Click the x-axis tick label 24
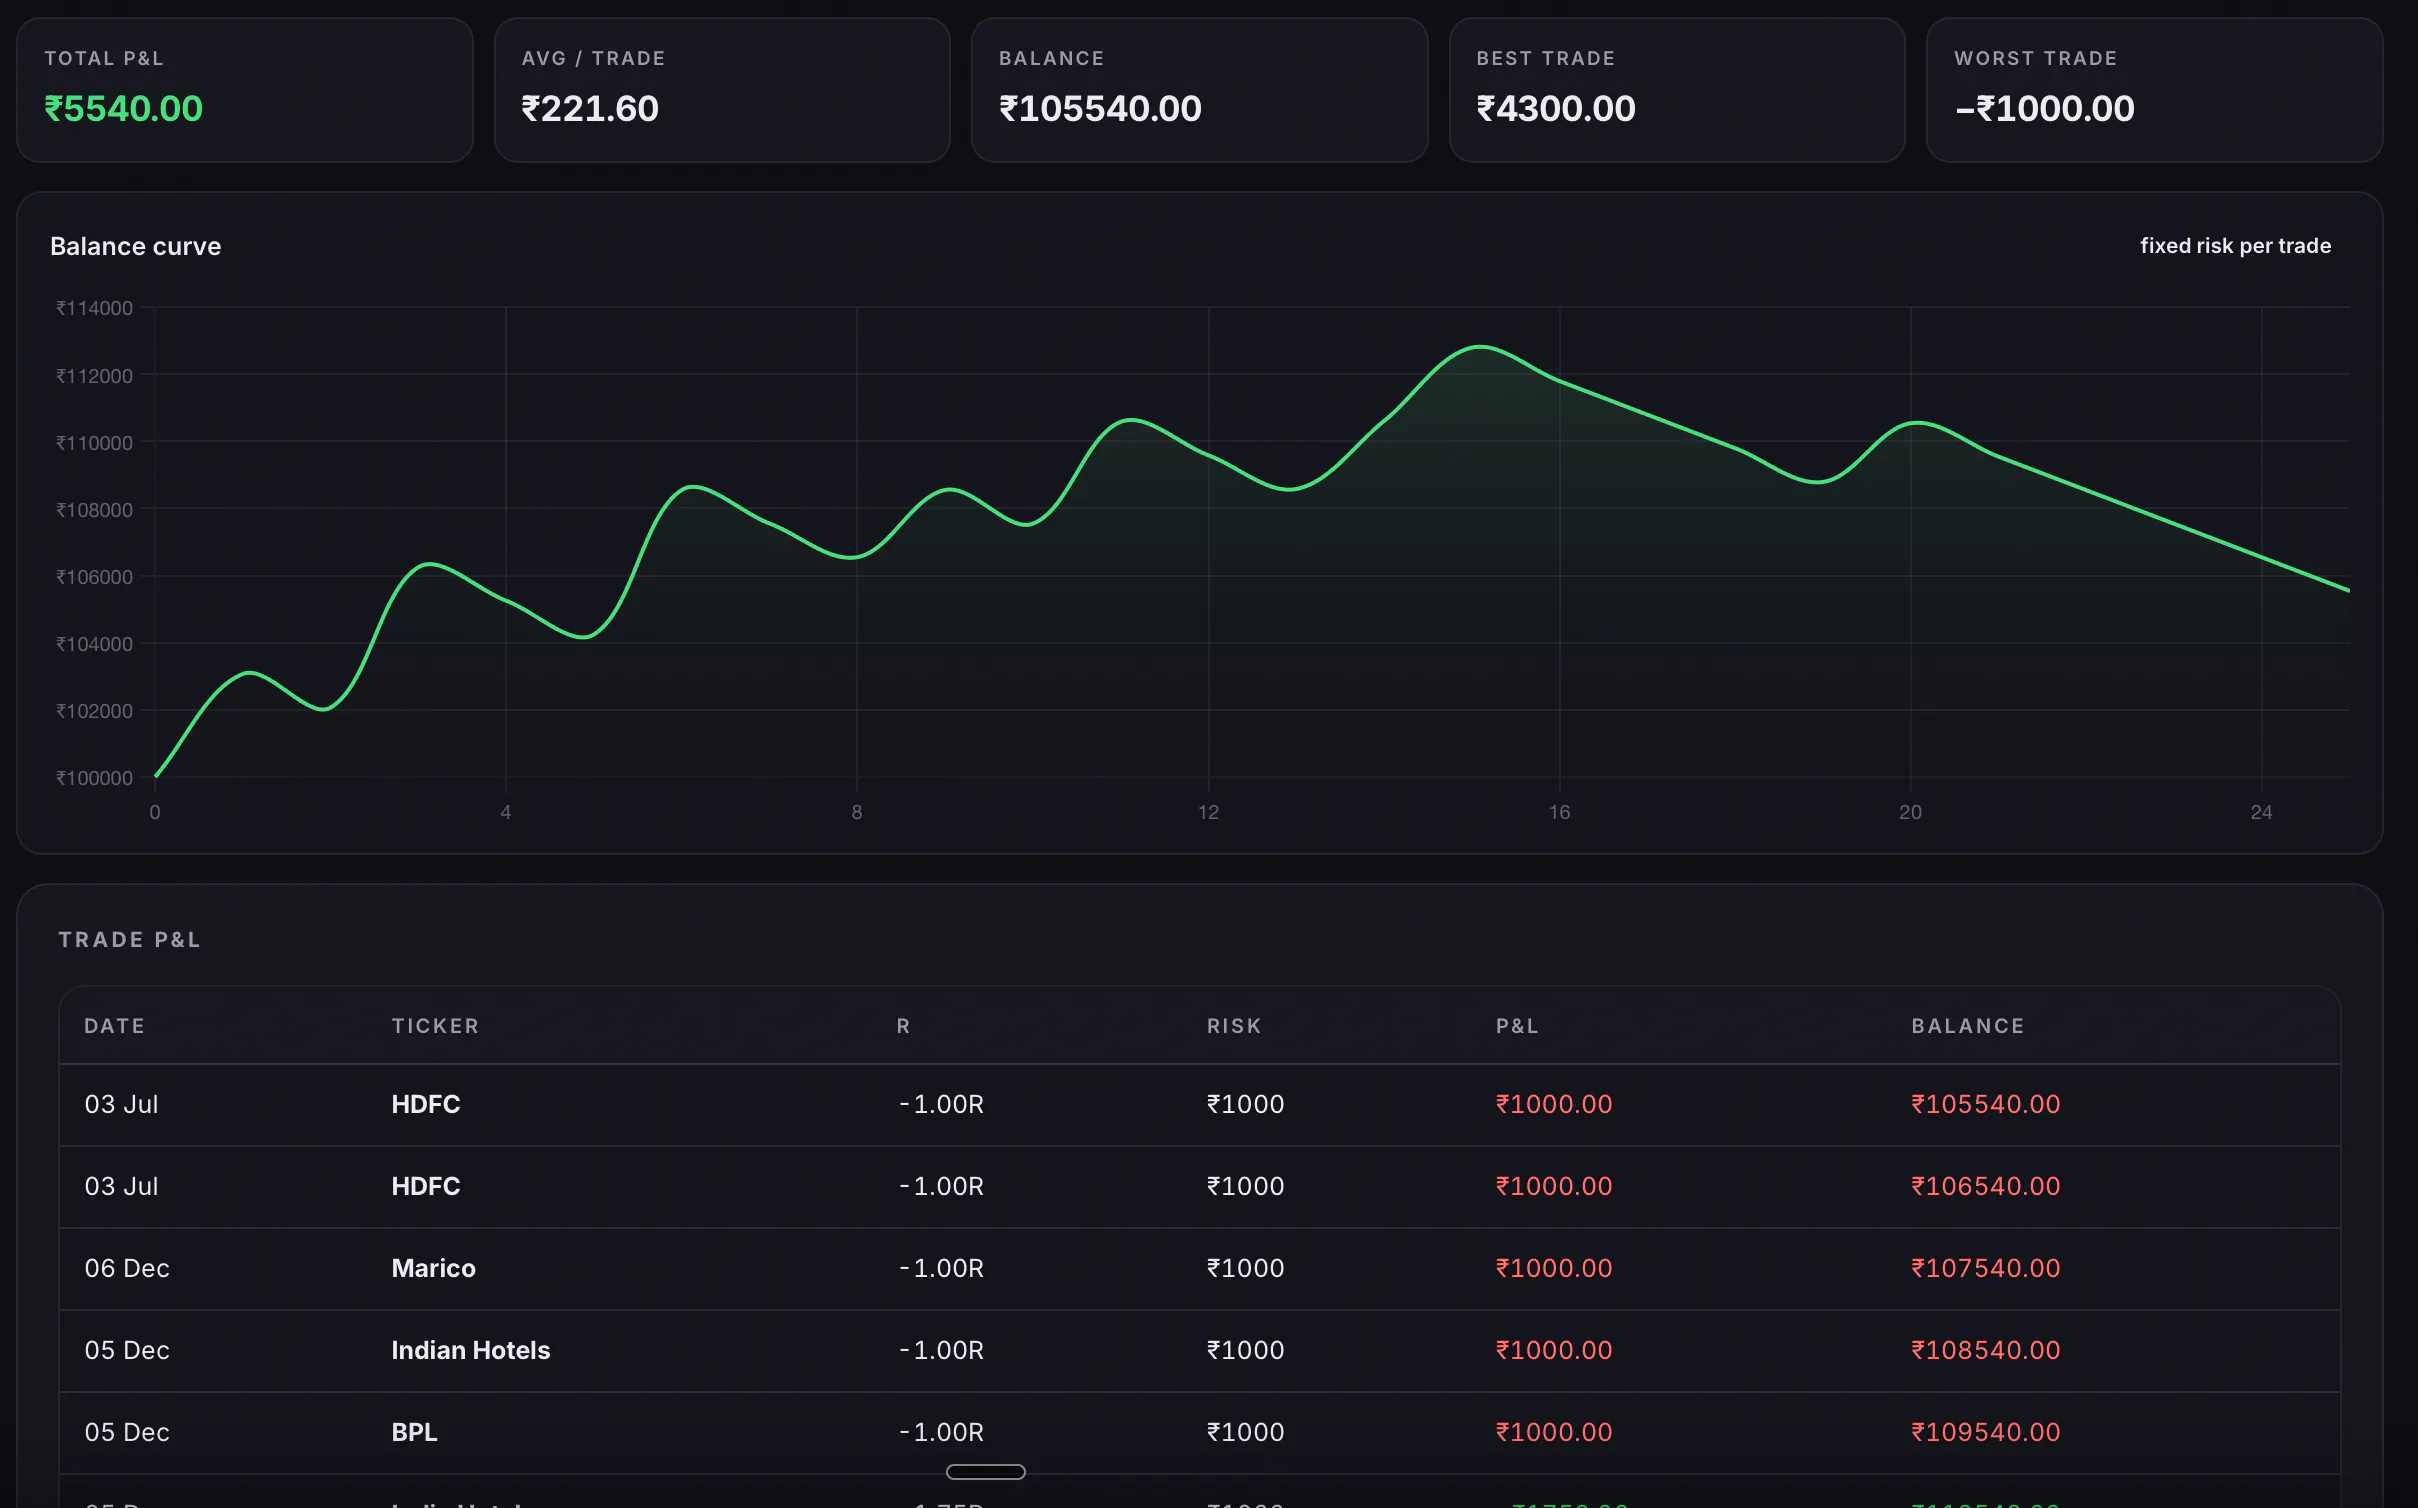 coord(2261,812)
